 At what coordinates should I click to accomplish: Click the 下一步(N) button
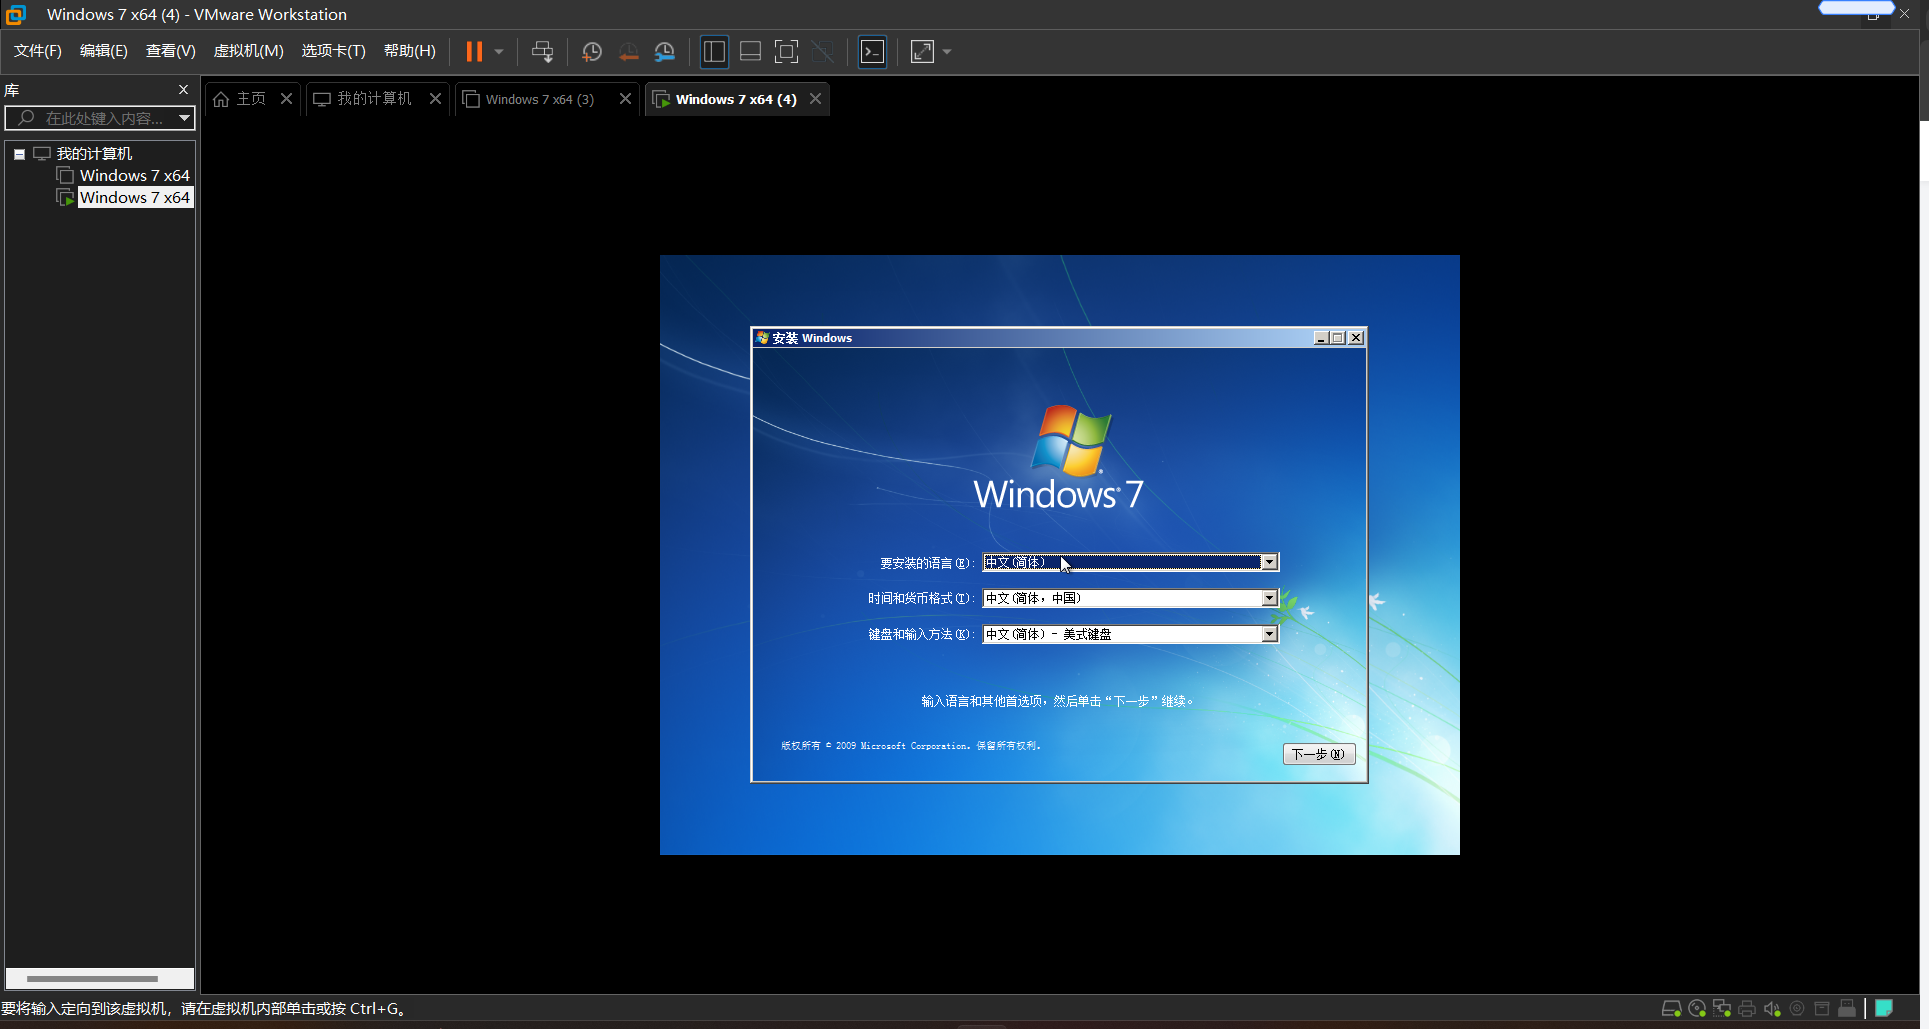tap(1319, 754)
